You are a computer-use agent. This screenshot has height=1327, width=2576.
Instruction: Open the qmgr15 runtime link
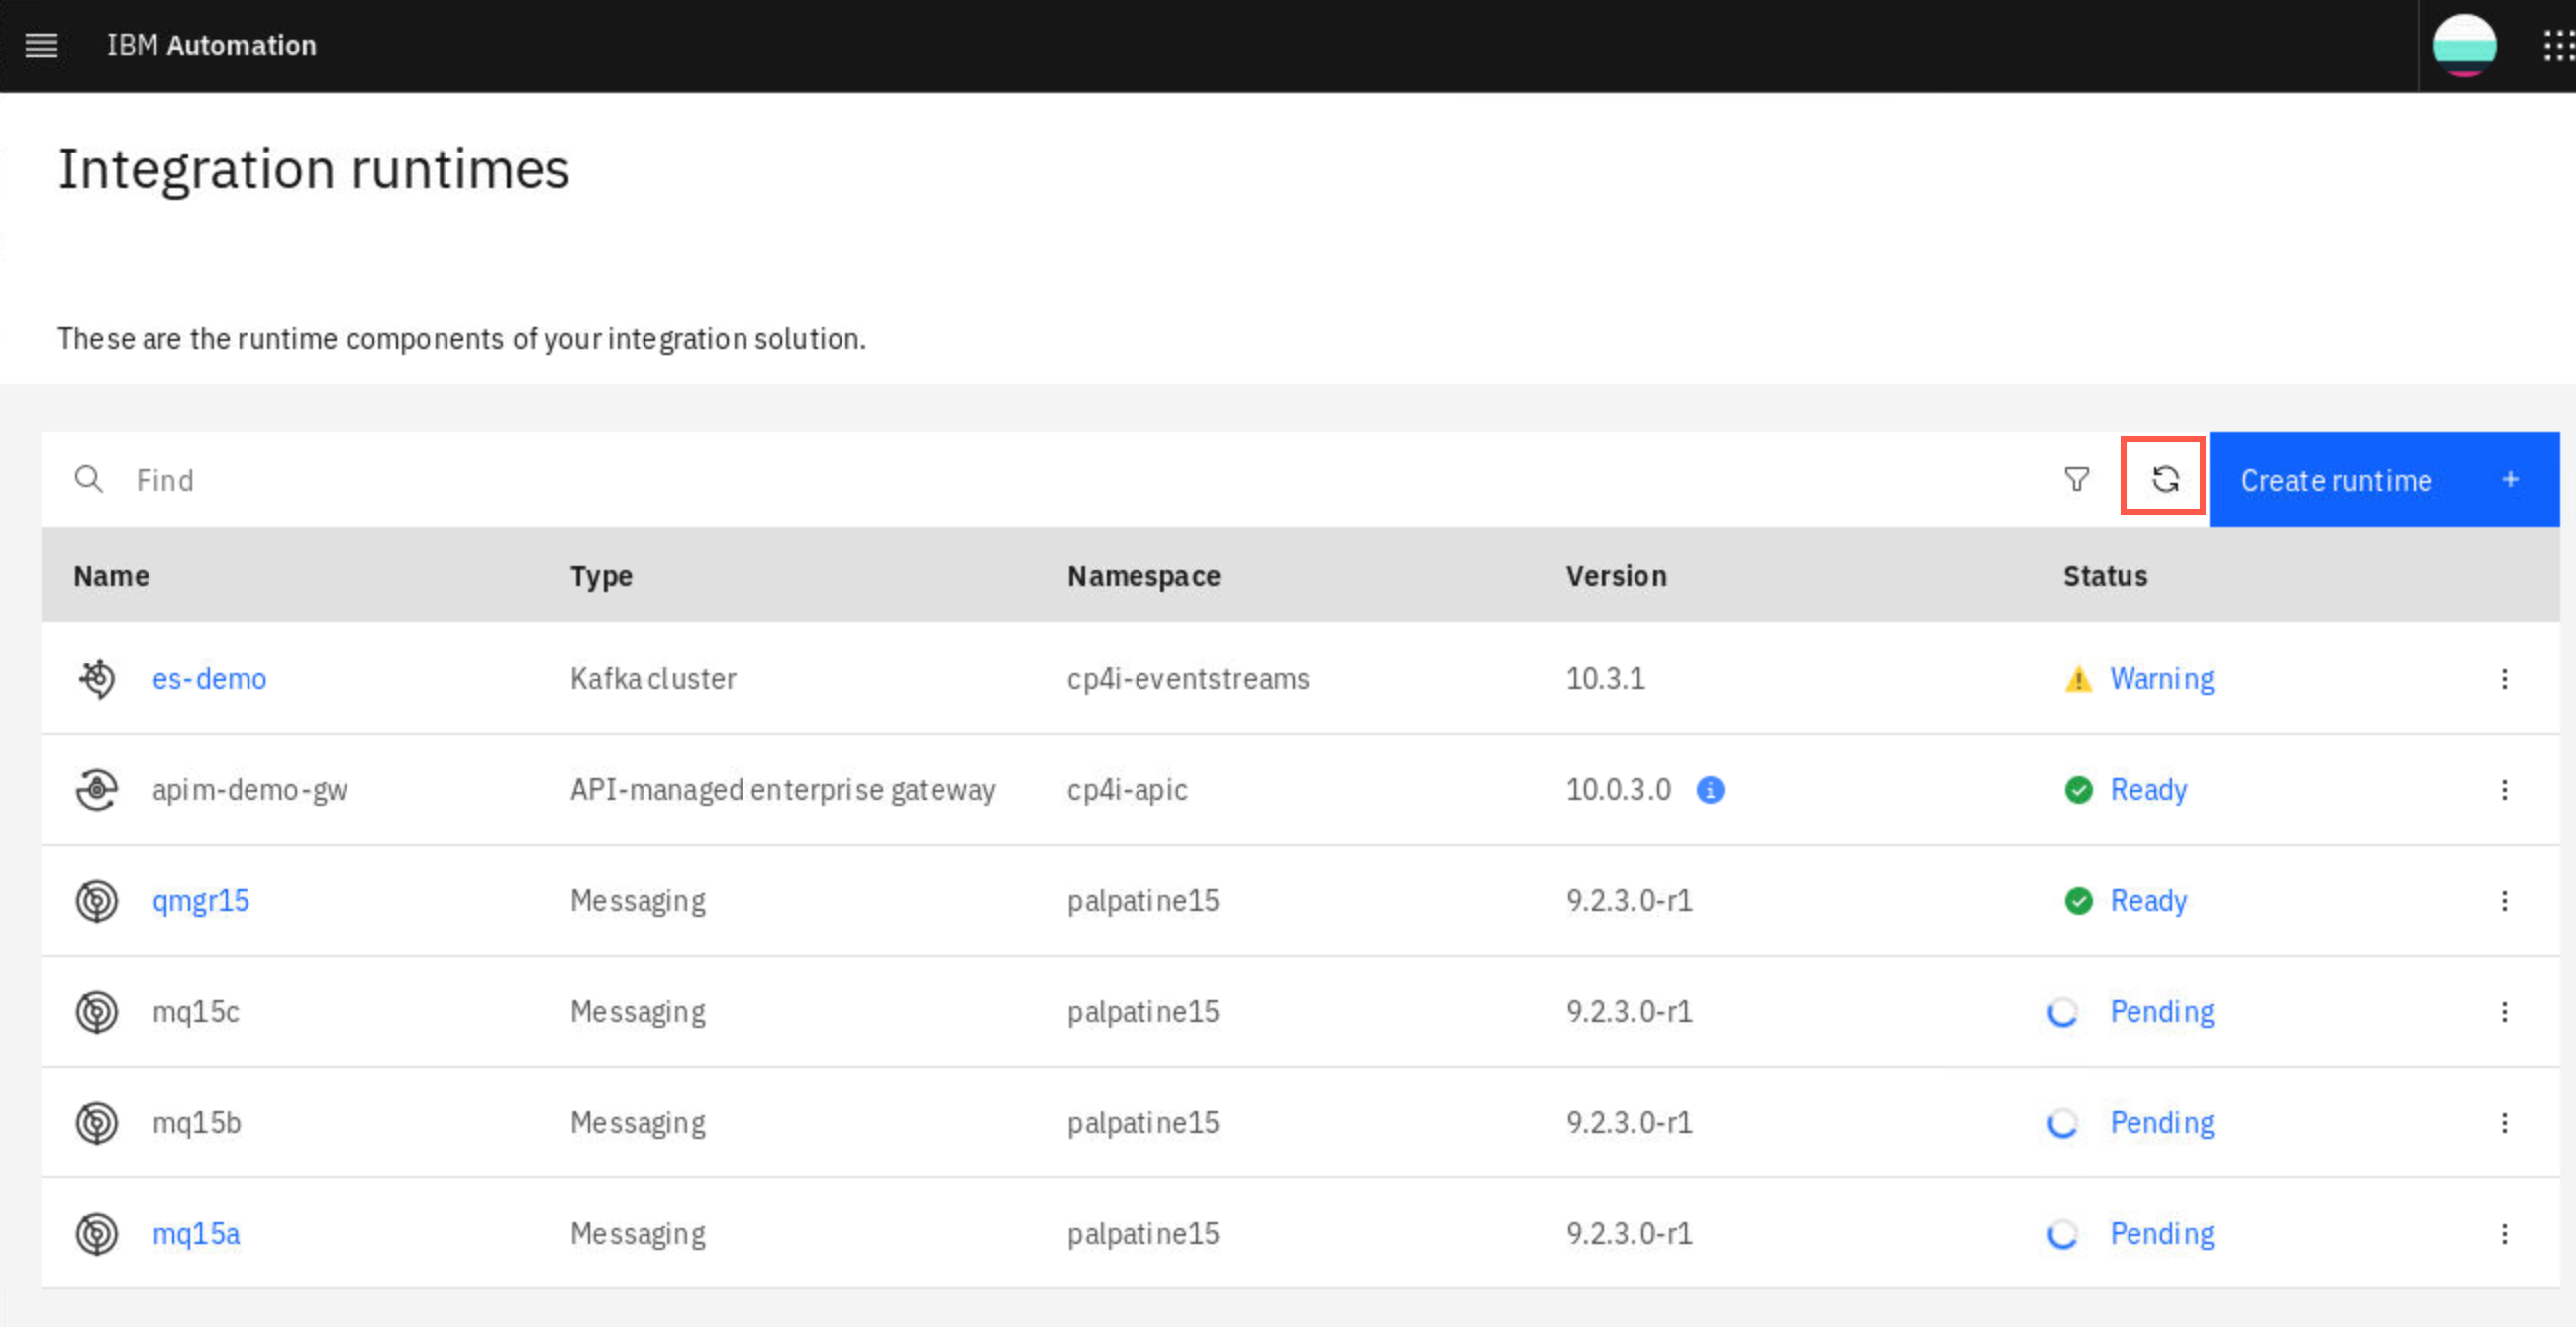pos(200,901)
